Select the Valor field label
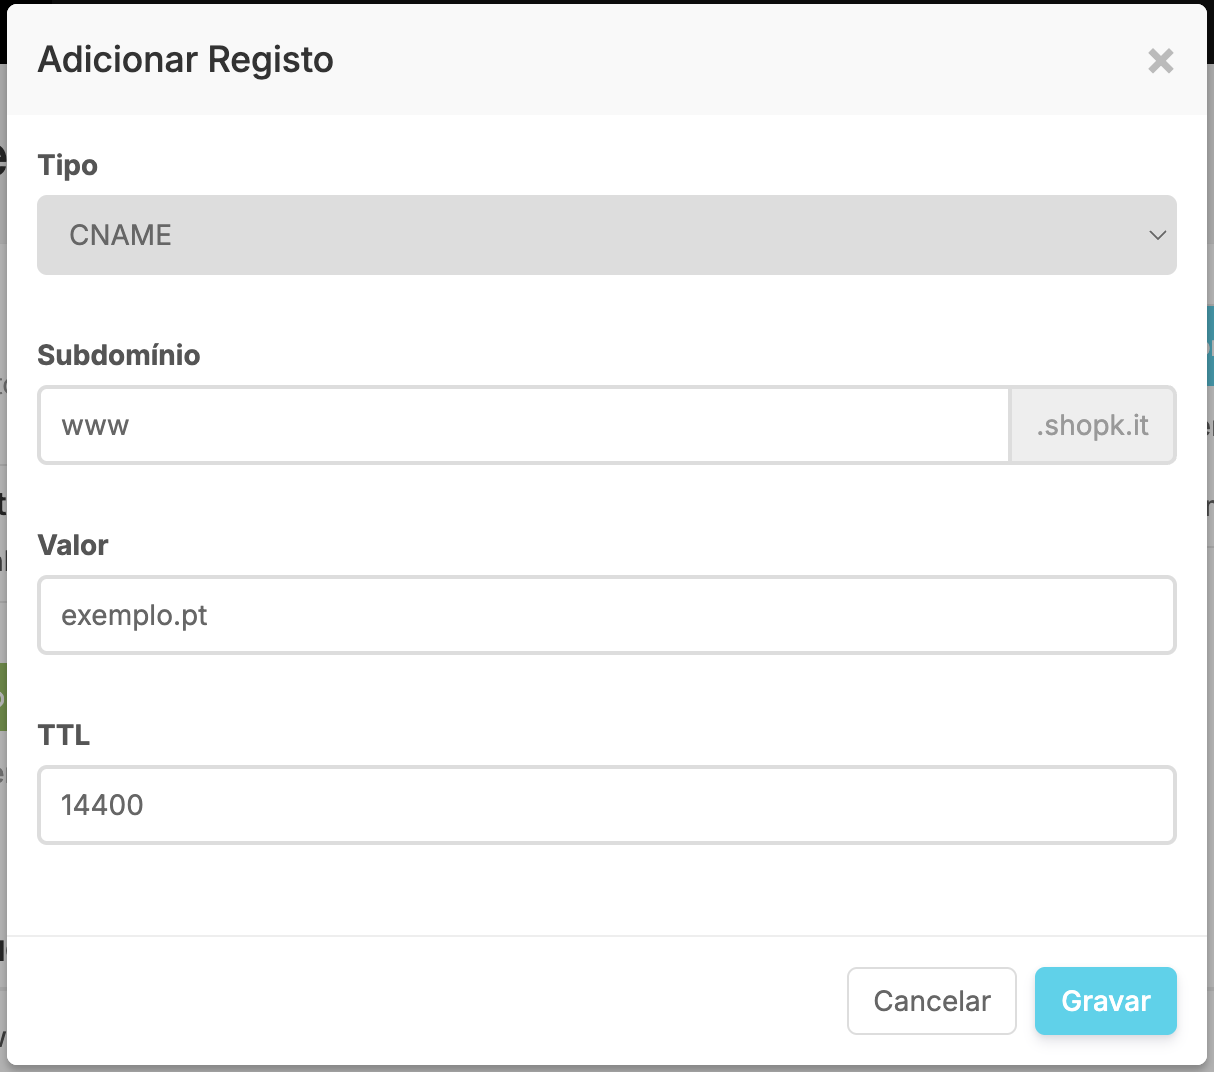Image resolution: width=1214 pixels, height=1072 pixels. click(x=72, y=545)
